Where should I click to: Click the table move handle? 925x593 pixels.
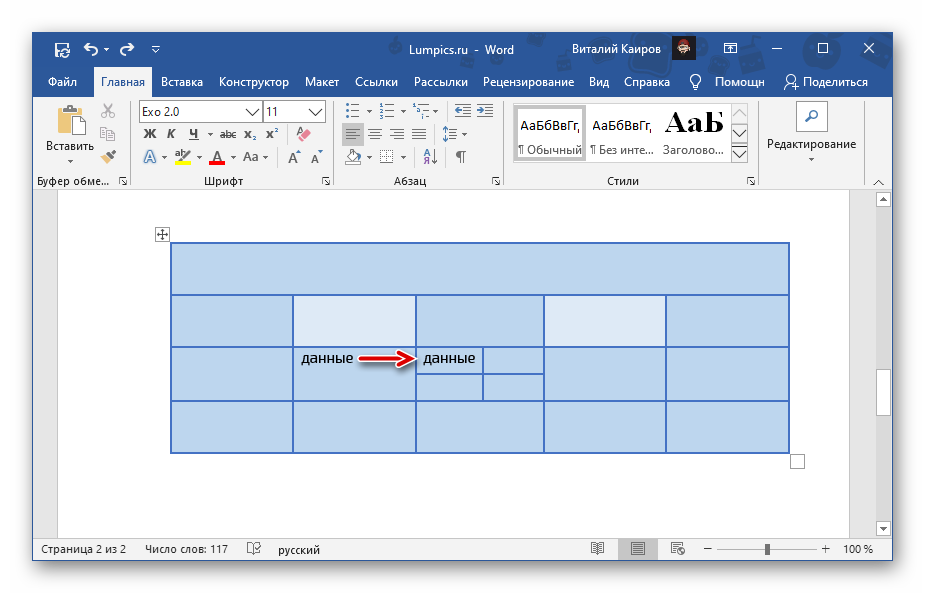pyautogui.click(x=162, y=235)
